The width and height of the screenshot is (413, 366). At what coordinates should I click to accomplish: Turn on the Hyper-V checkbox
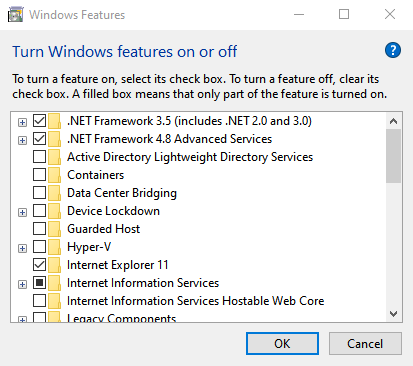[x=39, y=247]
